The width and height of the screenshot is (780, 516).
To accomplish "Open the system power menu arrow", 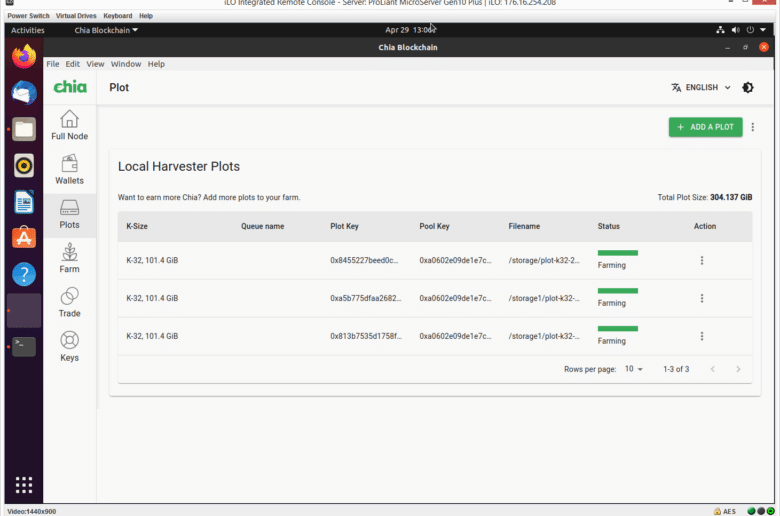I will pyautogui.click(x=763, y=30).
